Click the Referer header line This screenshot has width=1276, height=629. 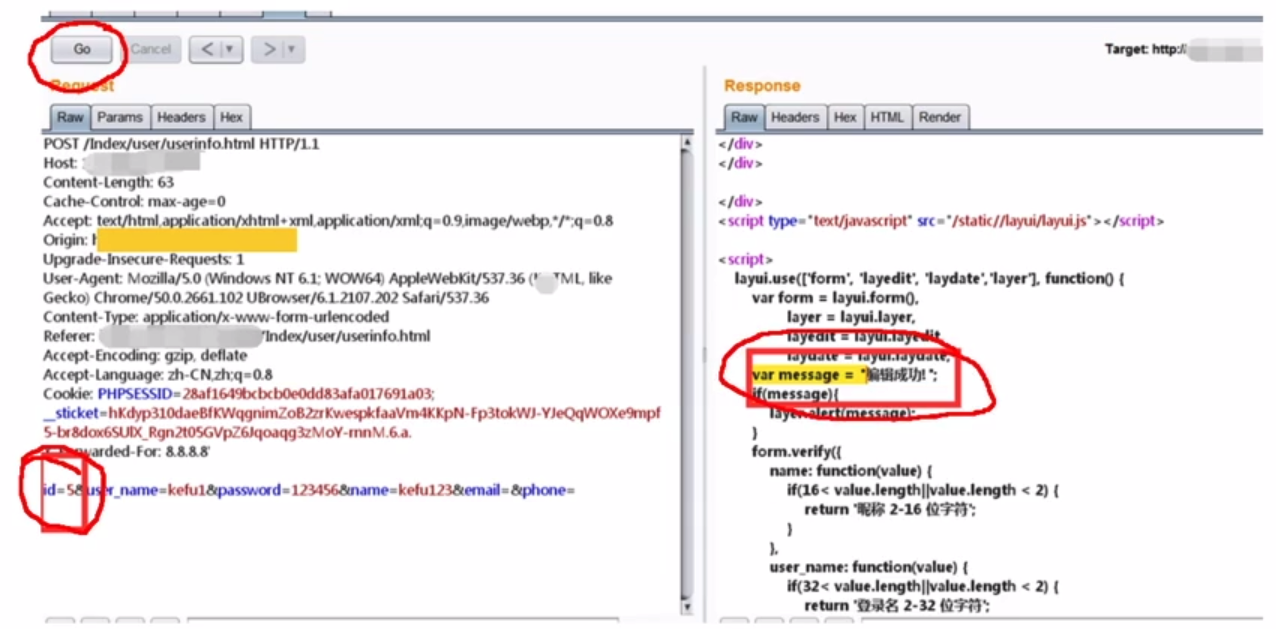tap(236, 336)
